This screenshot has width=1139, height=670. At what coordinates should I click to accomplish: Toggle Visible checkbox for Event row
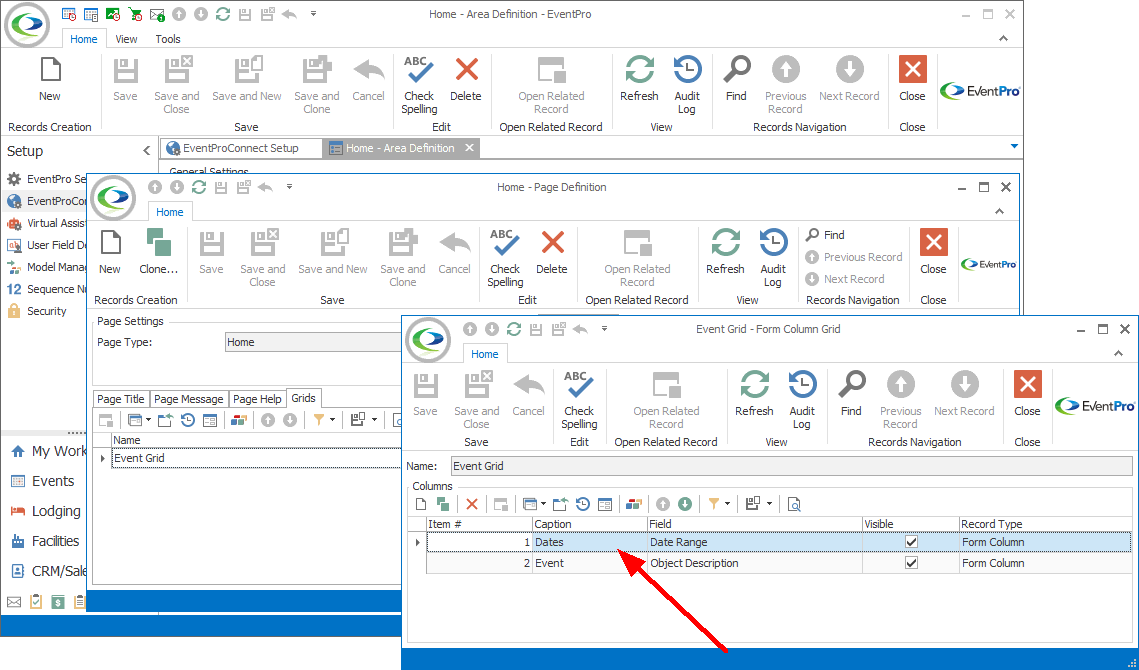click(x=912, y=563)
